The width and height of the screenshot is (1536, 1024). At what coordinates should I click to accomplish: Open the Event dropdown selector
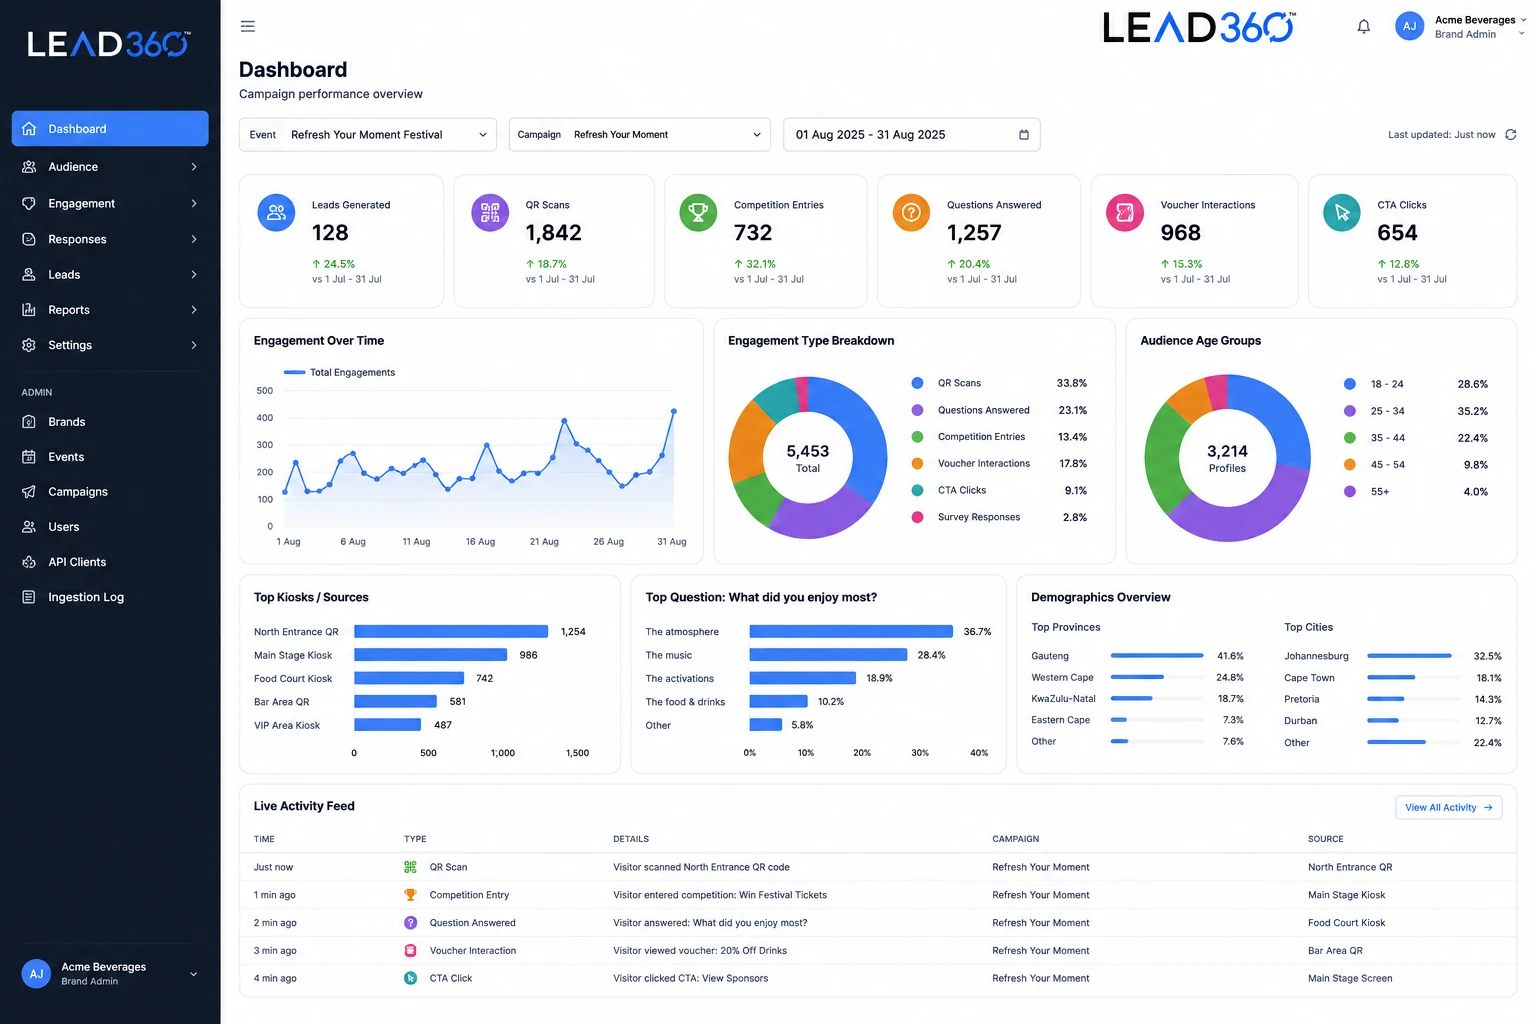368,135
